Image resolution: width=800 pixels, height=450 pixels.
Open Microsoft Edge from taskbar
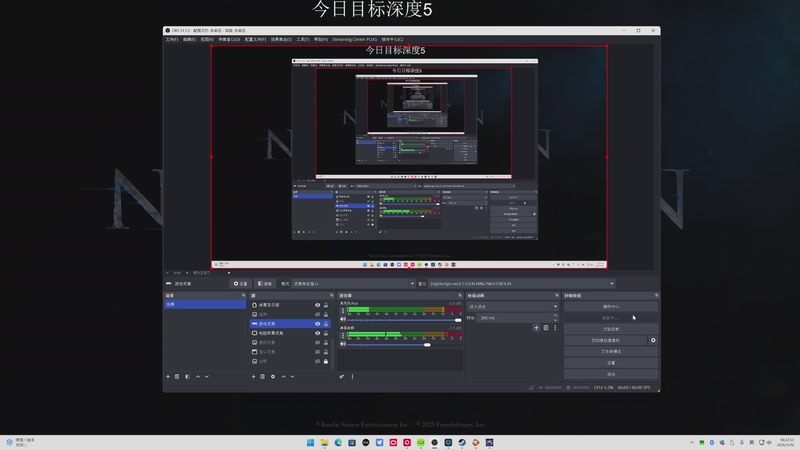(x=338, y=442)
